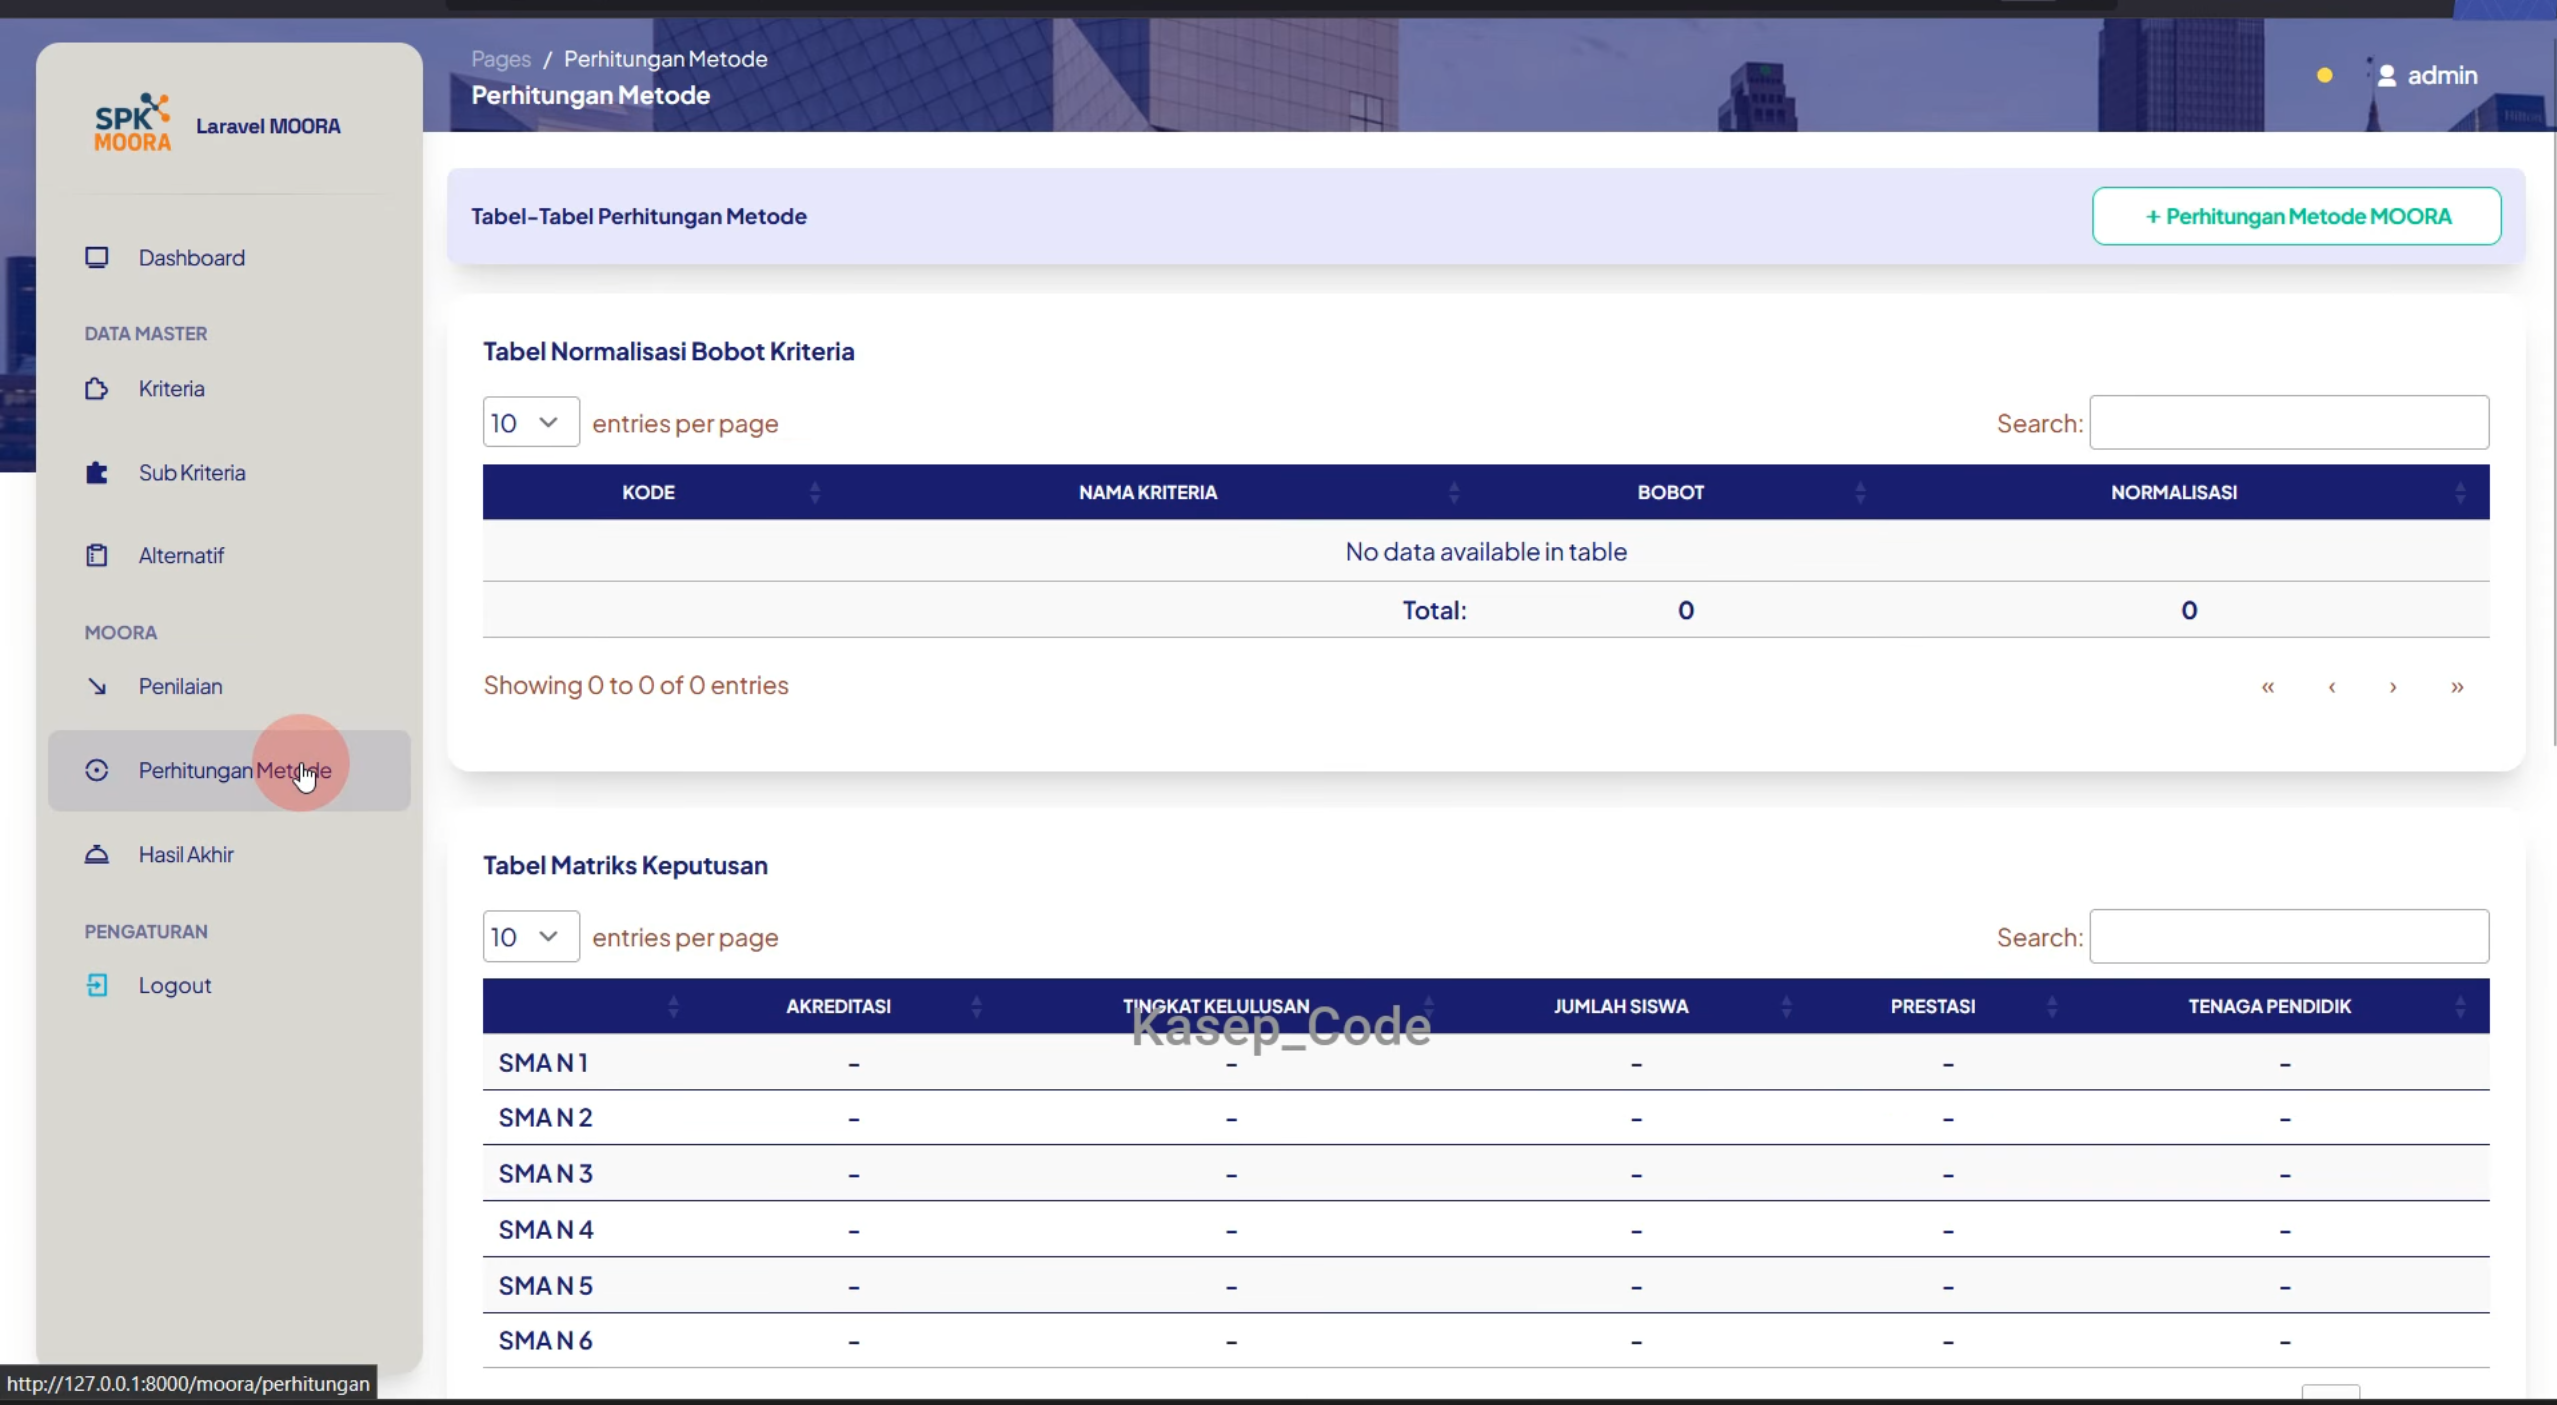Click the Pages breadcrumb link

tap(501, 59)
